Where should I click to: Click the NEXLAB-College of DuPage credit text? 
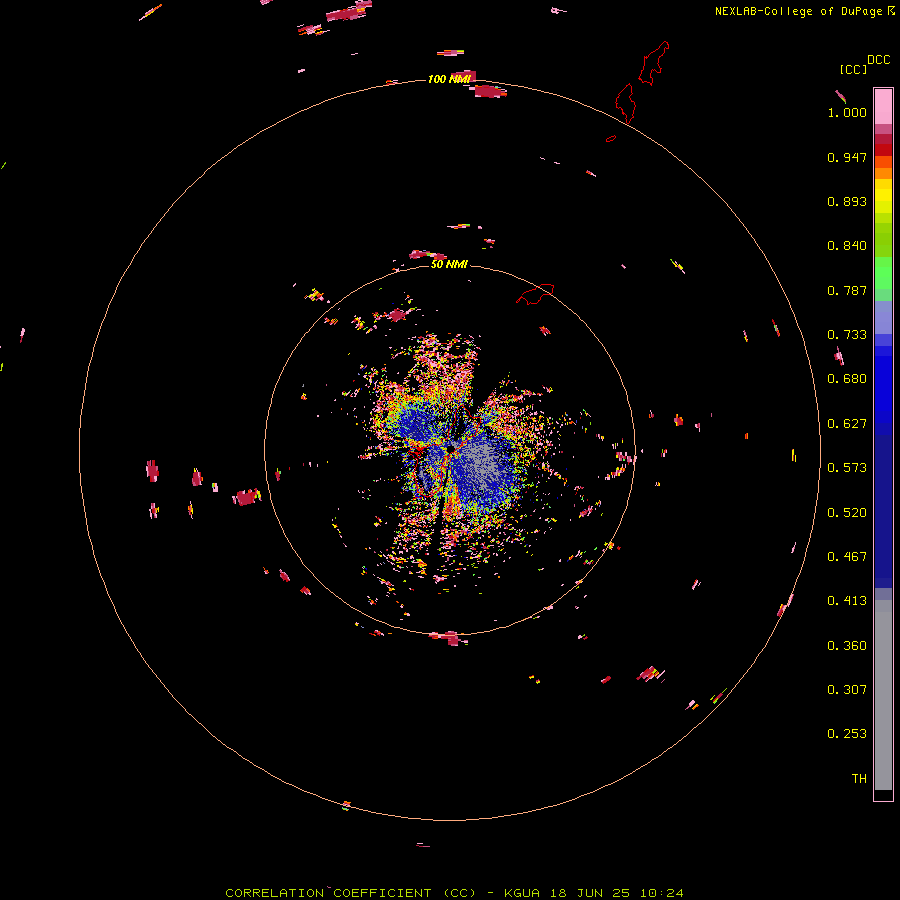coord(798,11)
